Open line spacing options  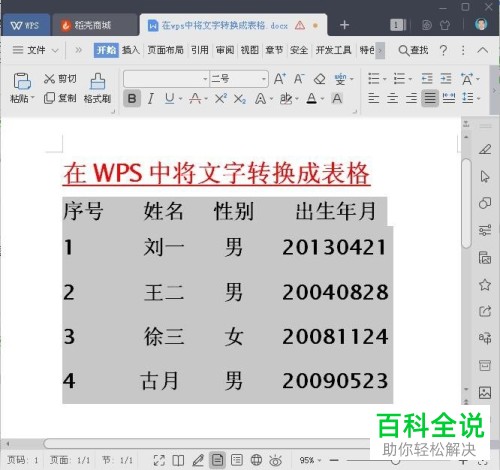click(468, 98)
